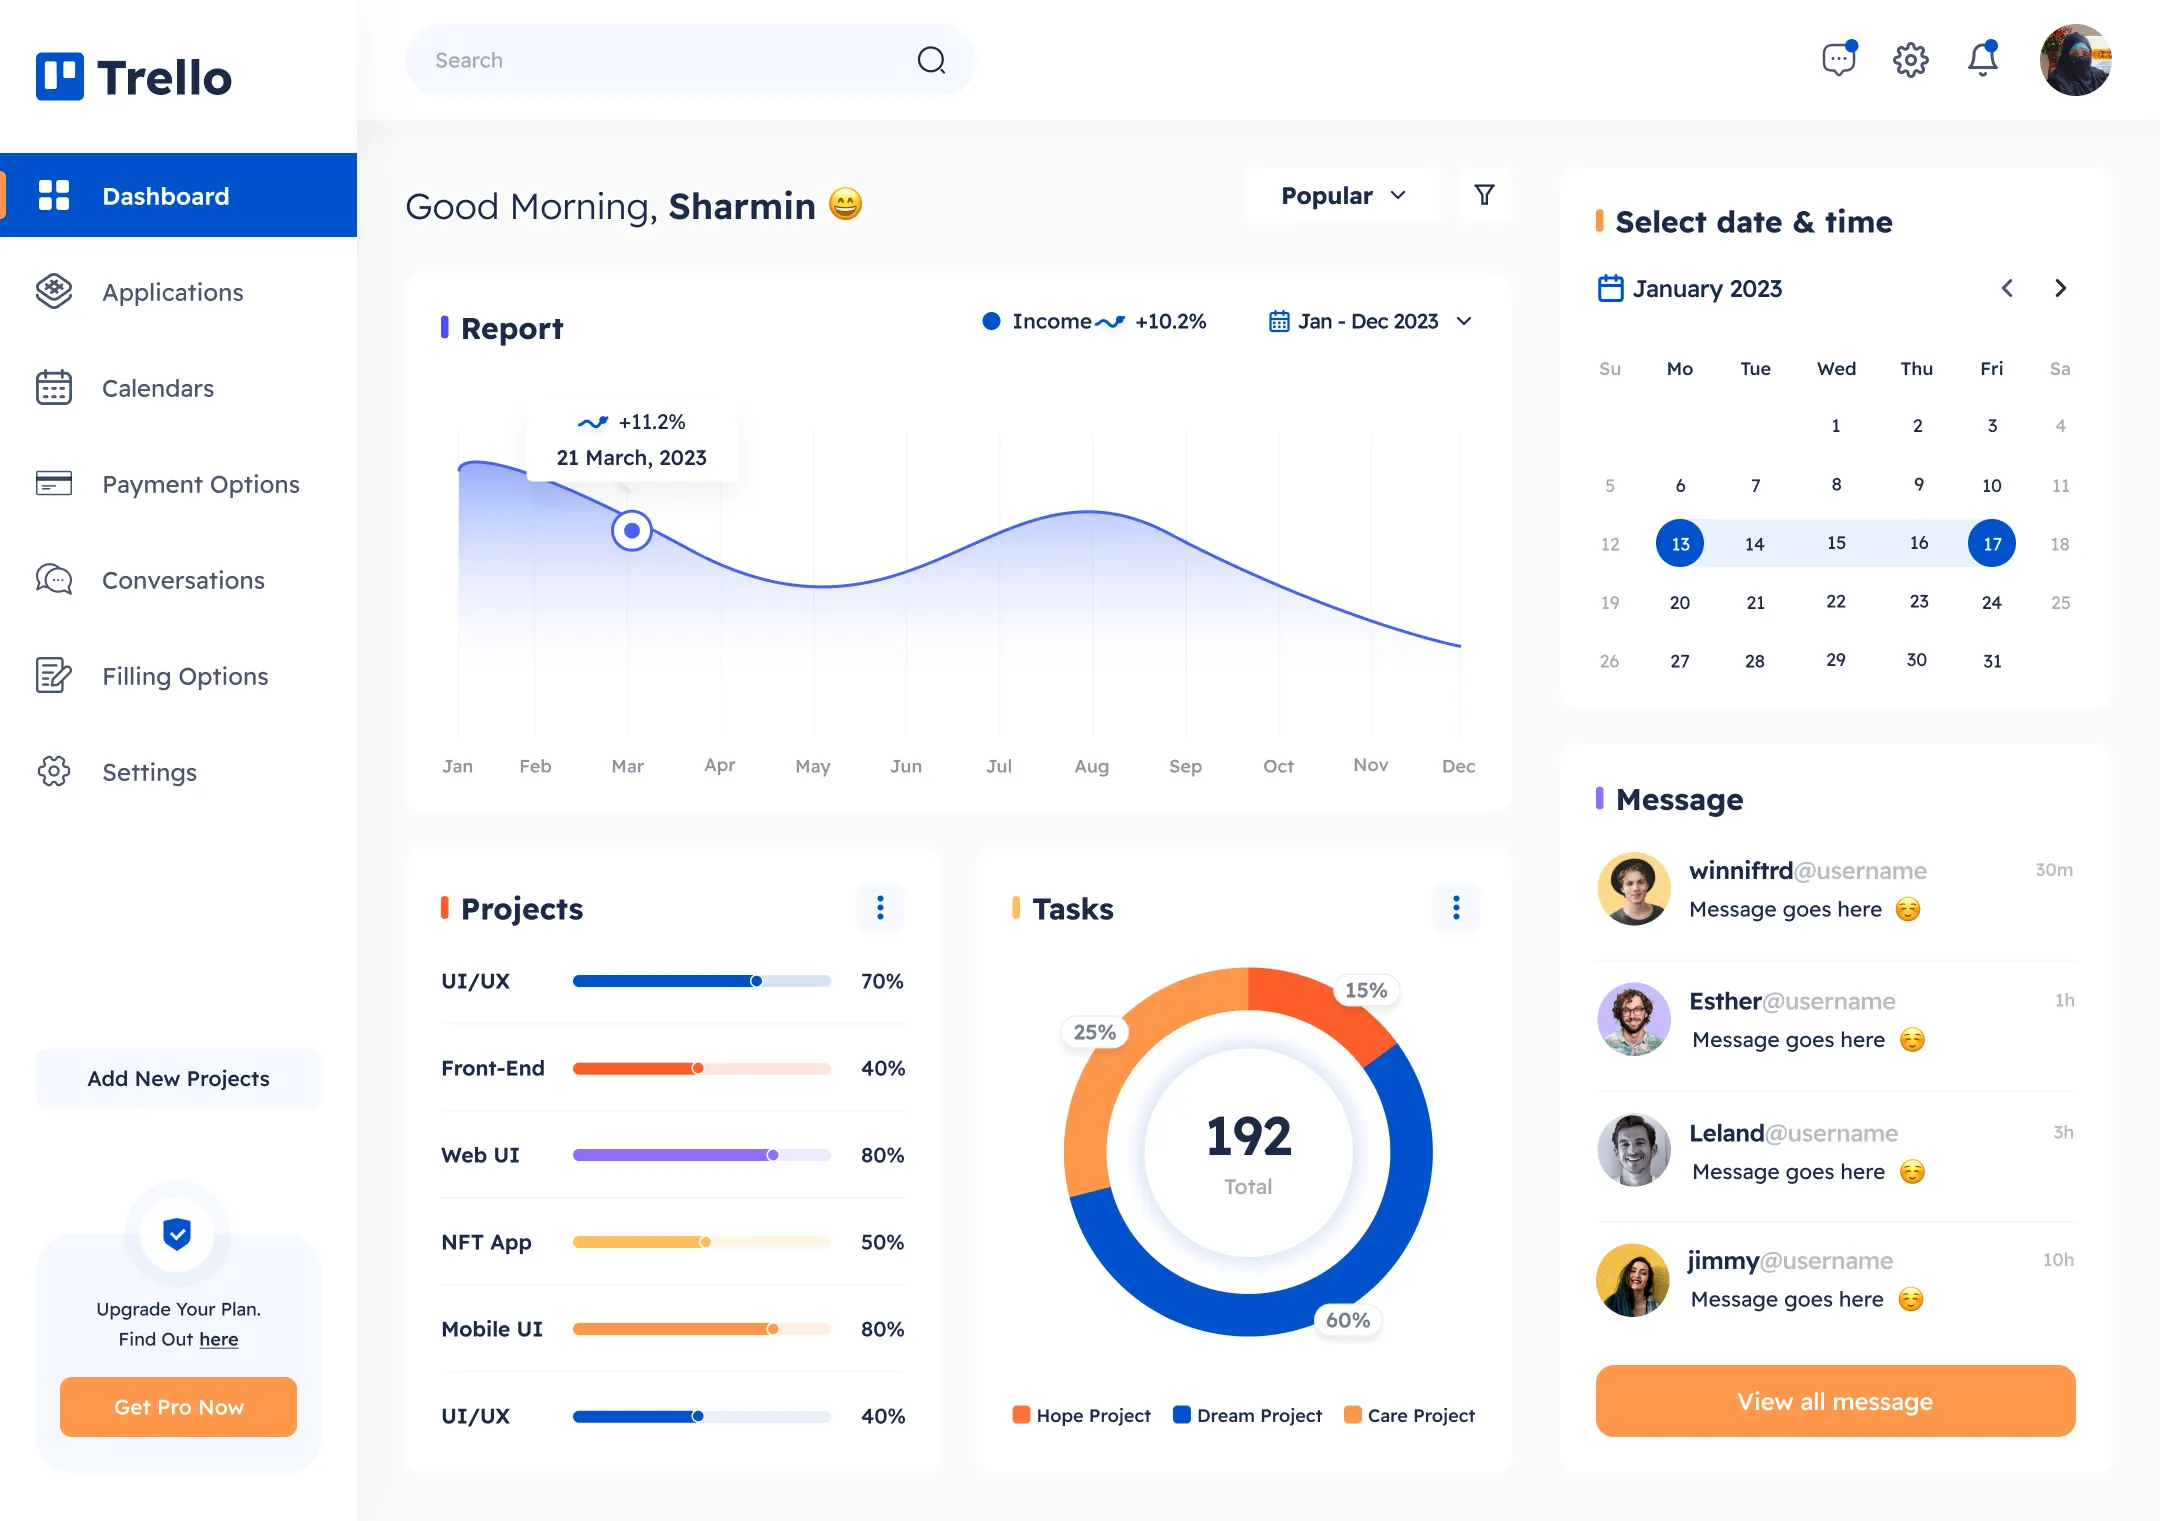Click the filter icon near Popular
2160x1521 pixels.
1482,194
